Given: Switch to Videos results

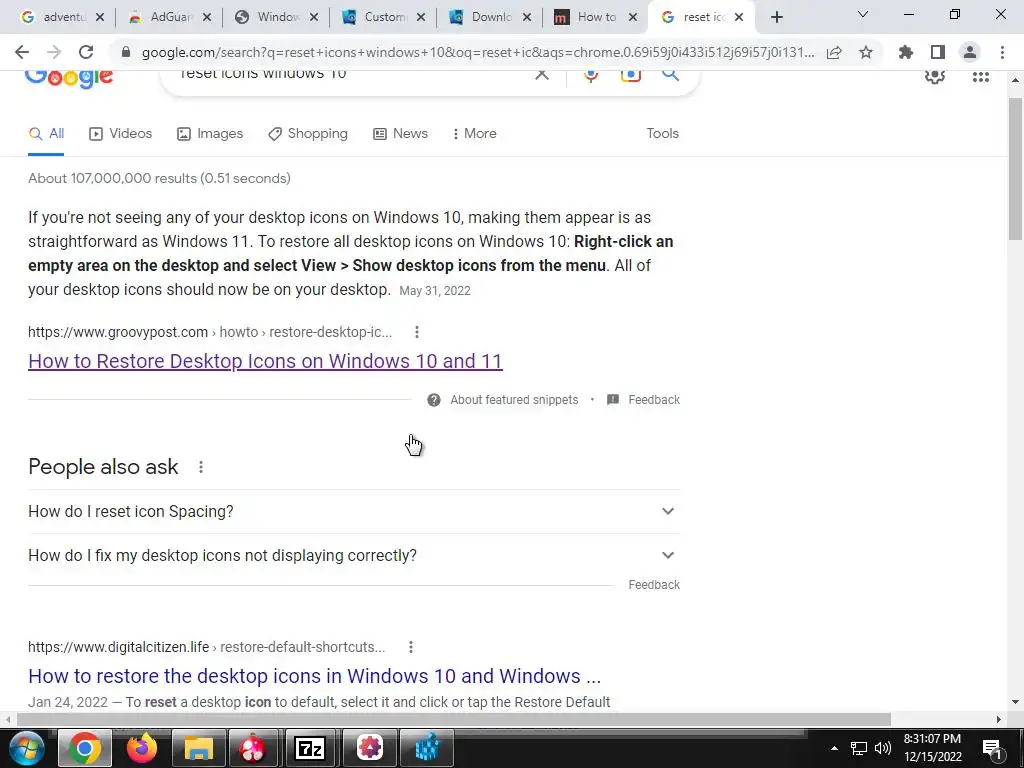Looking at the screenshot, I should click(x=120, y=133).
